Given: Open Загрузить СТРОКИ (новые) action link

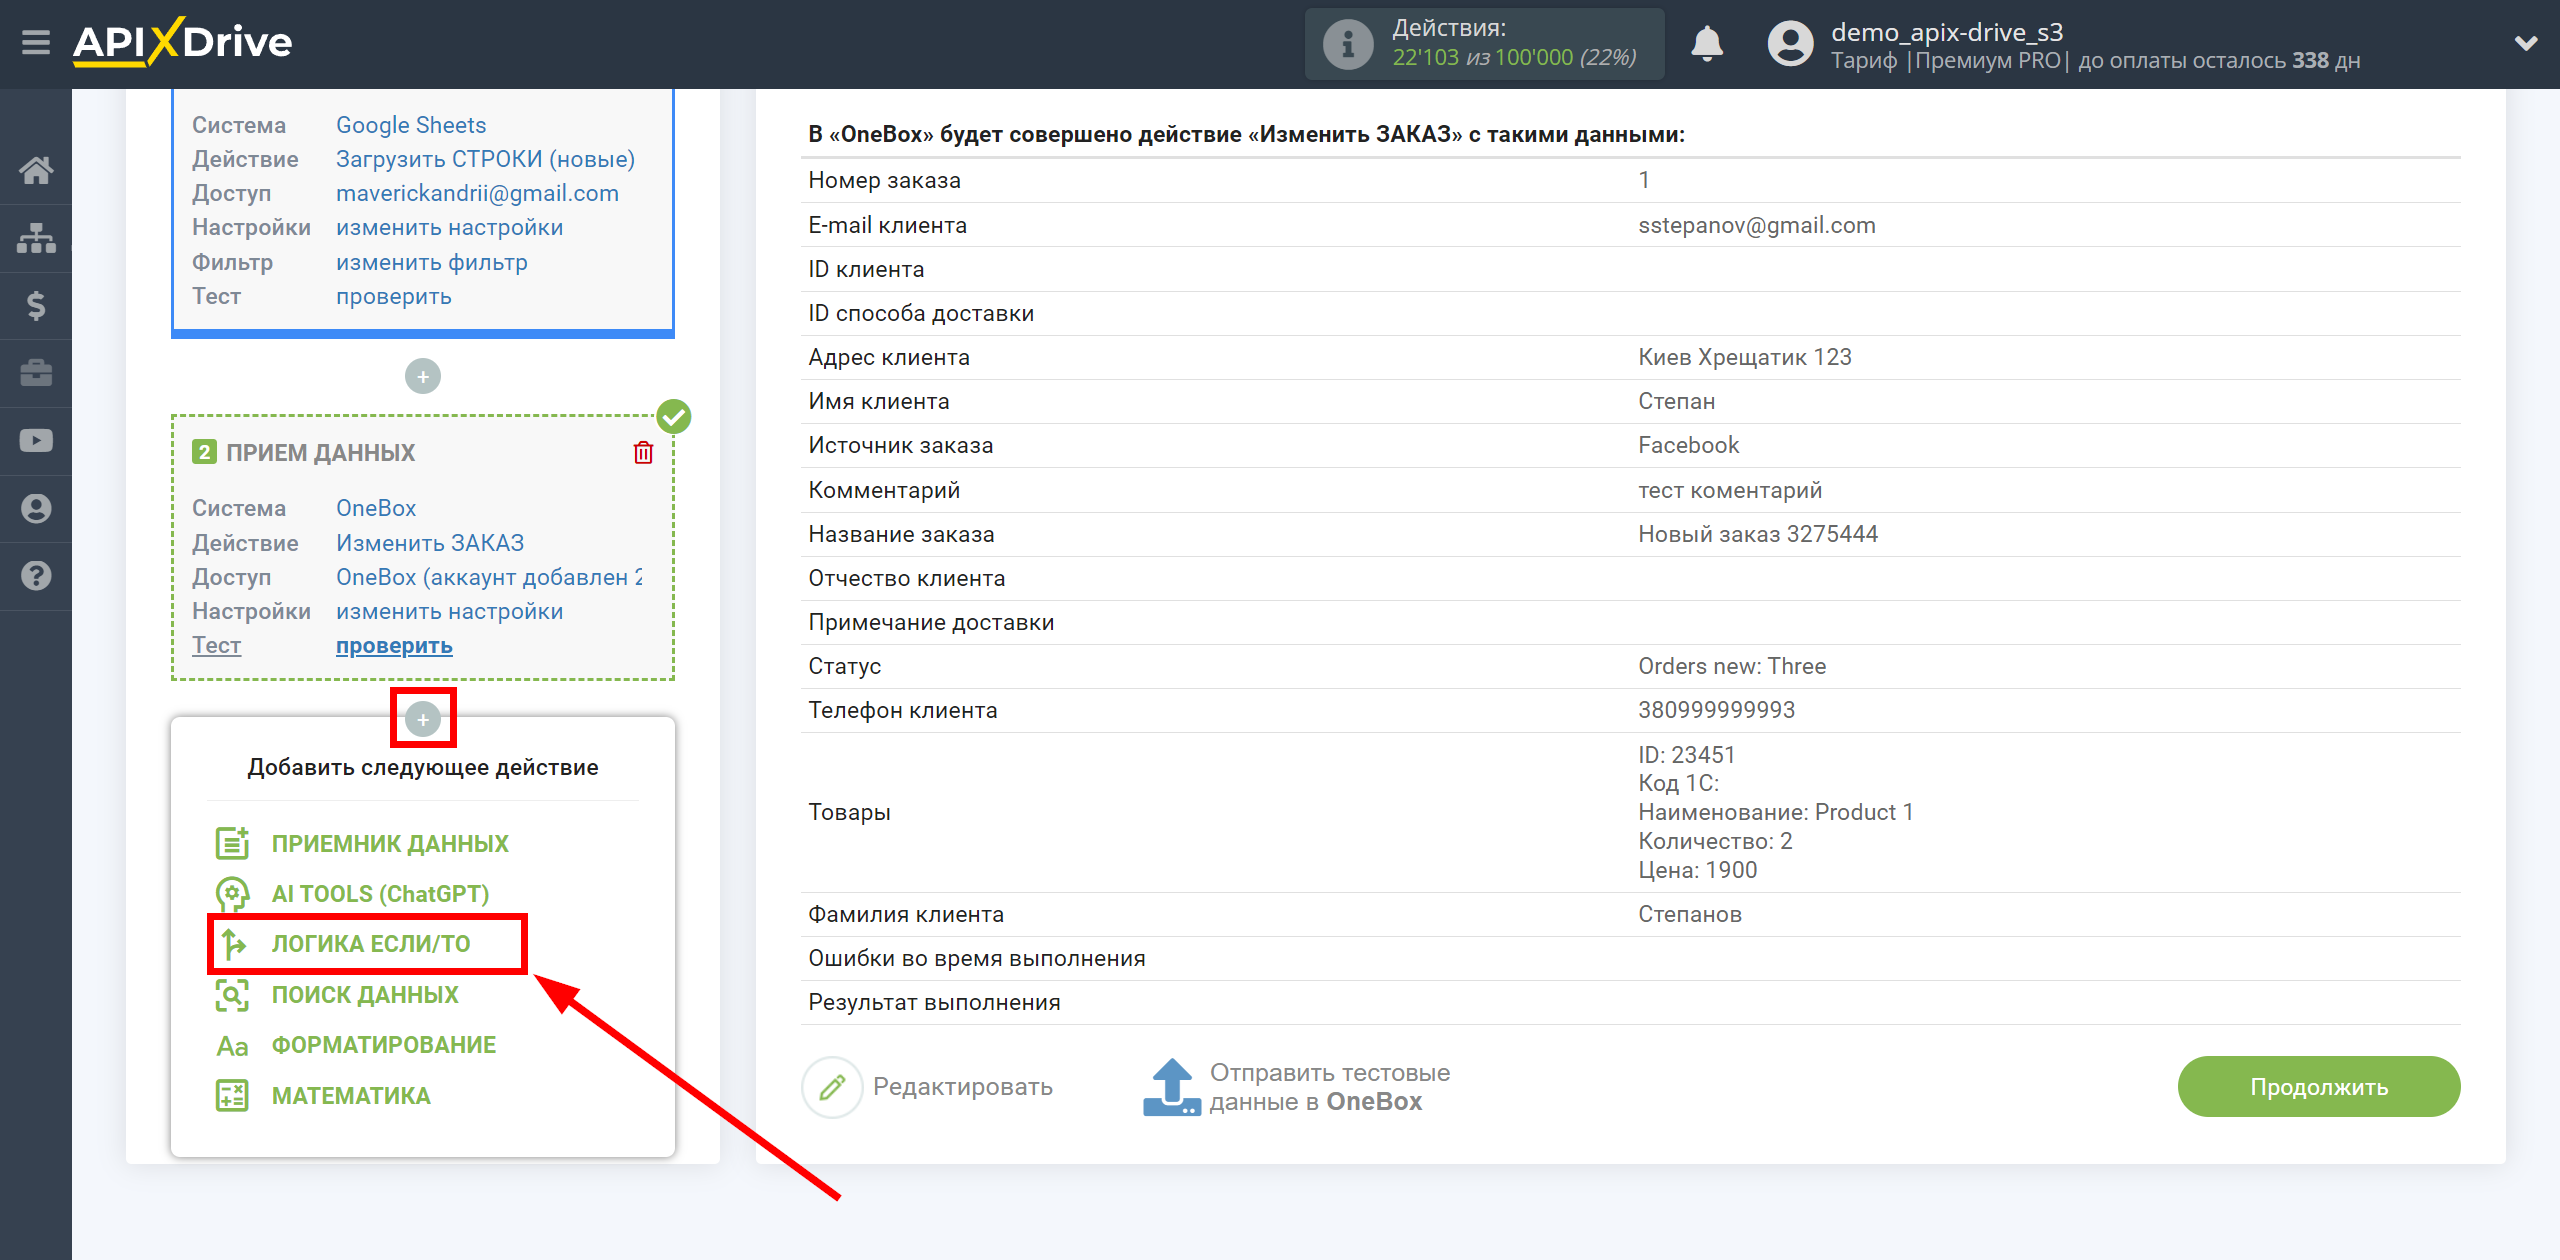Looking at the screenshot, I should pos(485,159).
